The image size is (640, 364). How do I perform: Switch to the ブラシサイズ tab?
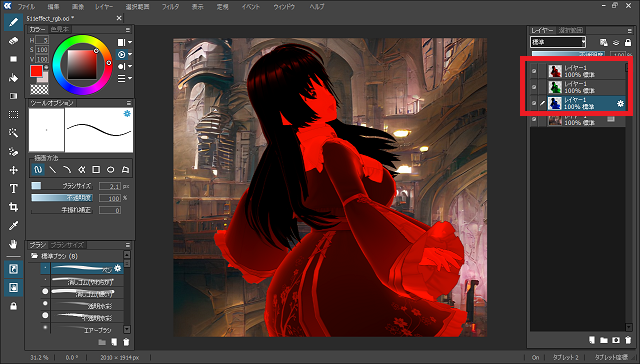(67, 245)
